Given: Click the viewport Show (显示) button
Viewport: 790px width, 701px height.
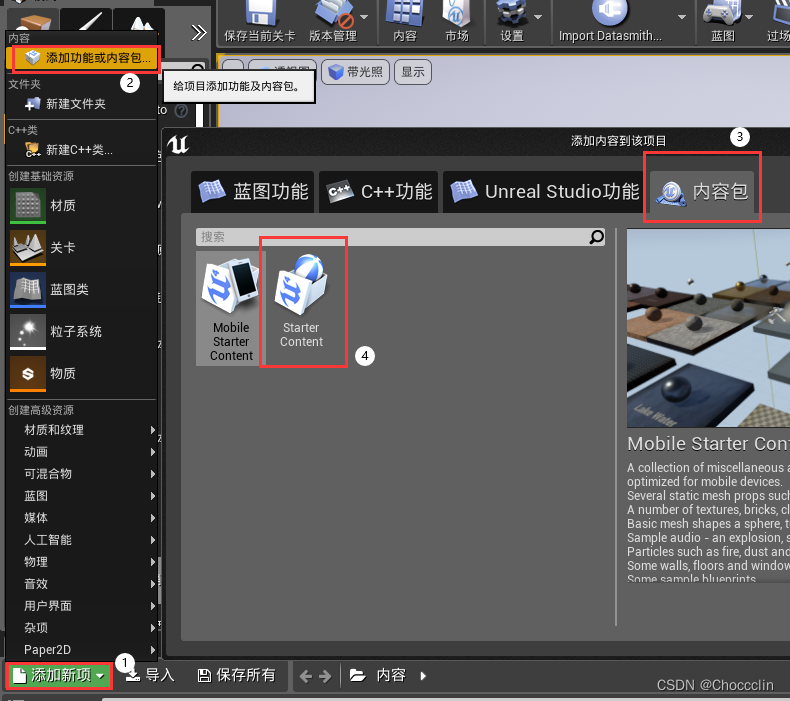Looking at the screenshot, I should click(413, 72).
